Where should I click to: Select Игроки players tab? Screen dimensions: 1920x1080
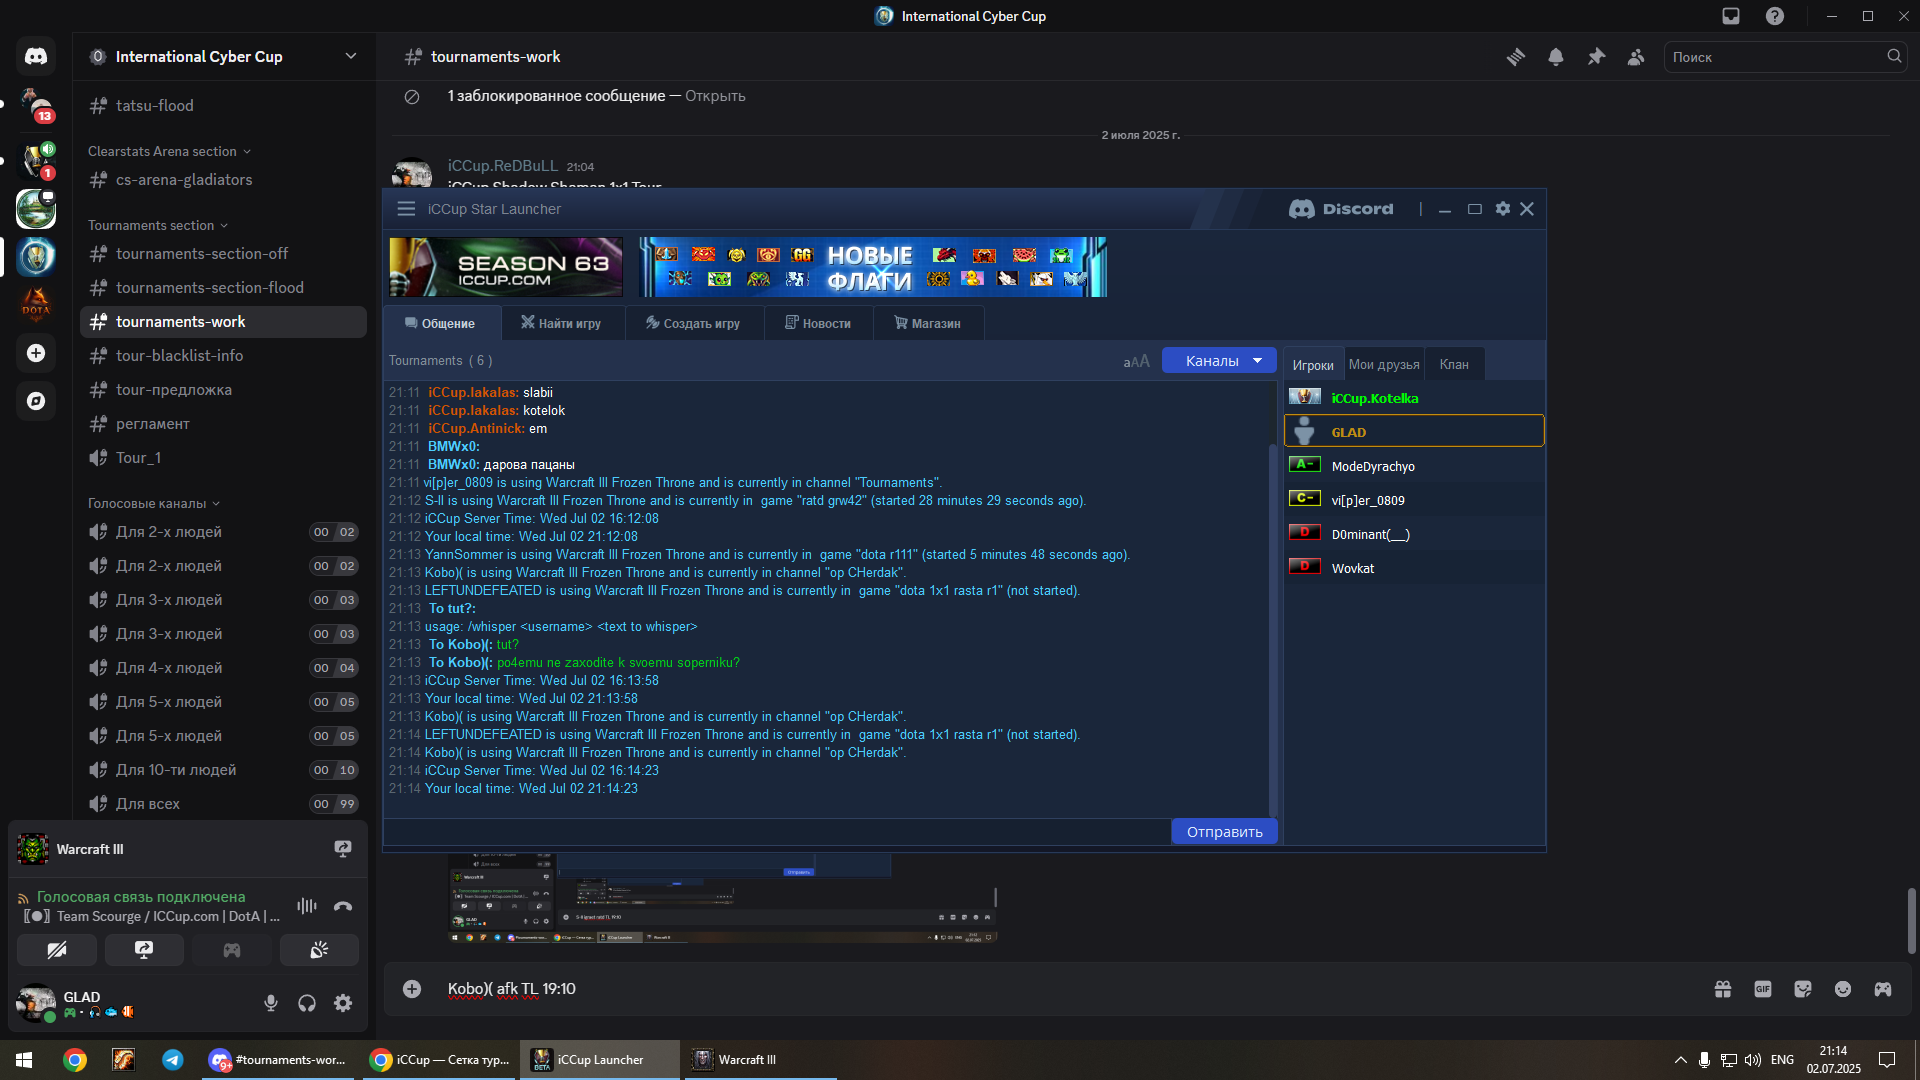pyautogui.click(x=1313, y=364)
